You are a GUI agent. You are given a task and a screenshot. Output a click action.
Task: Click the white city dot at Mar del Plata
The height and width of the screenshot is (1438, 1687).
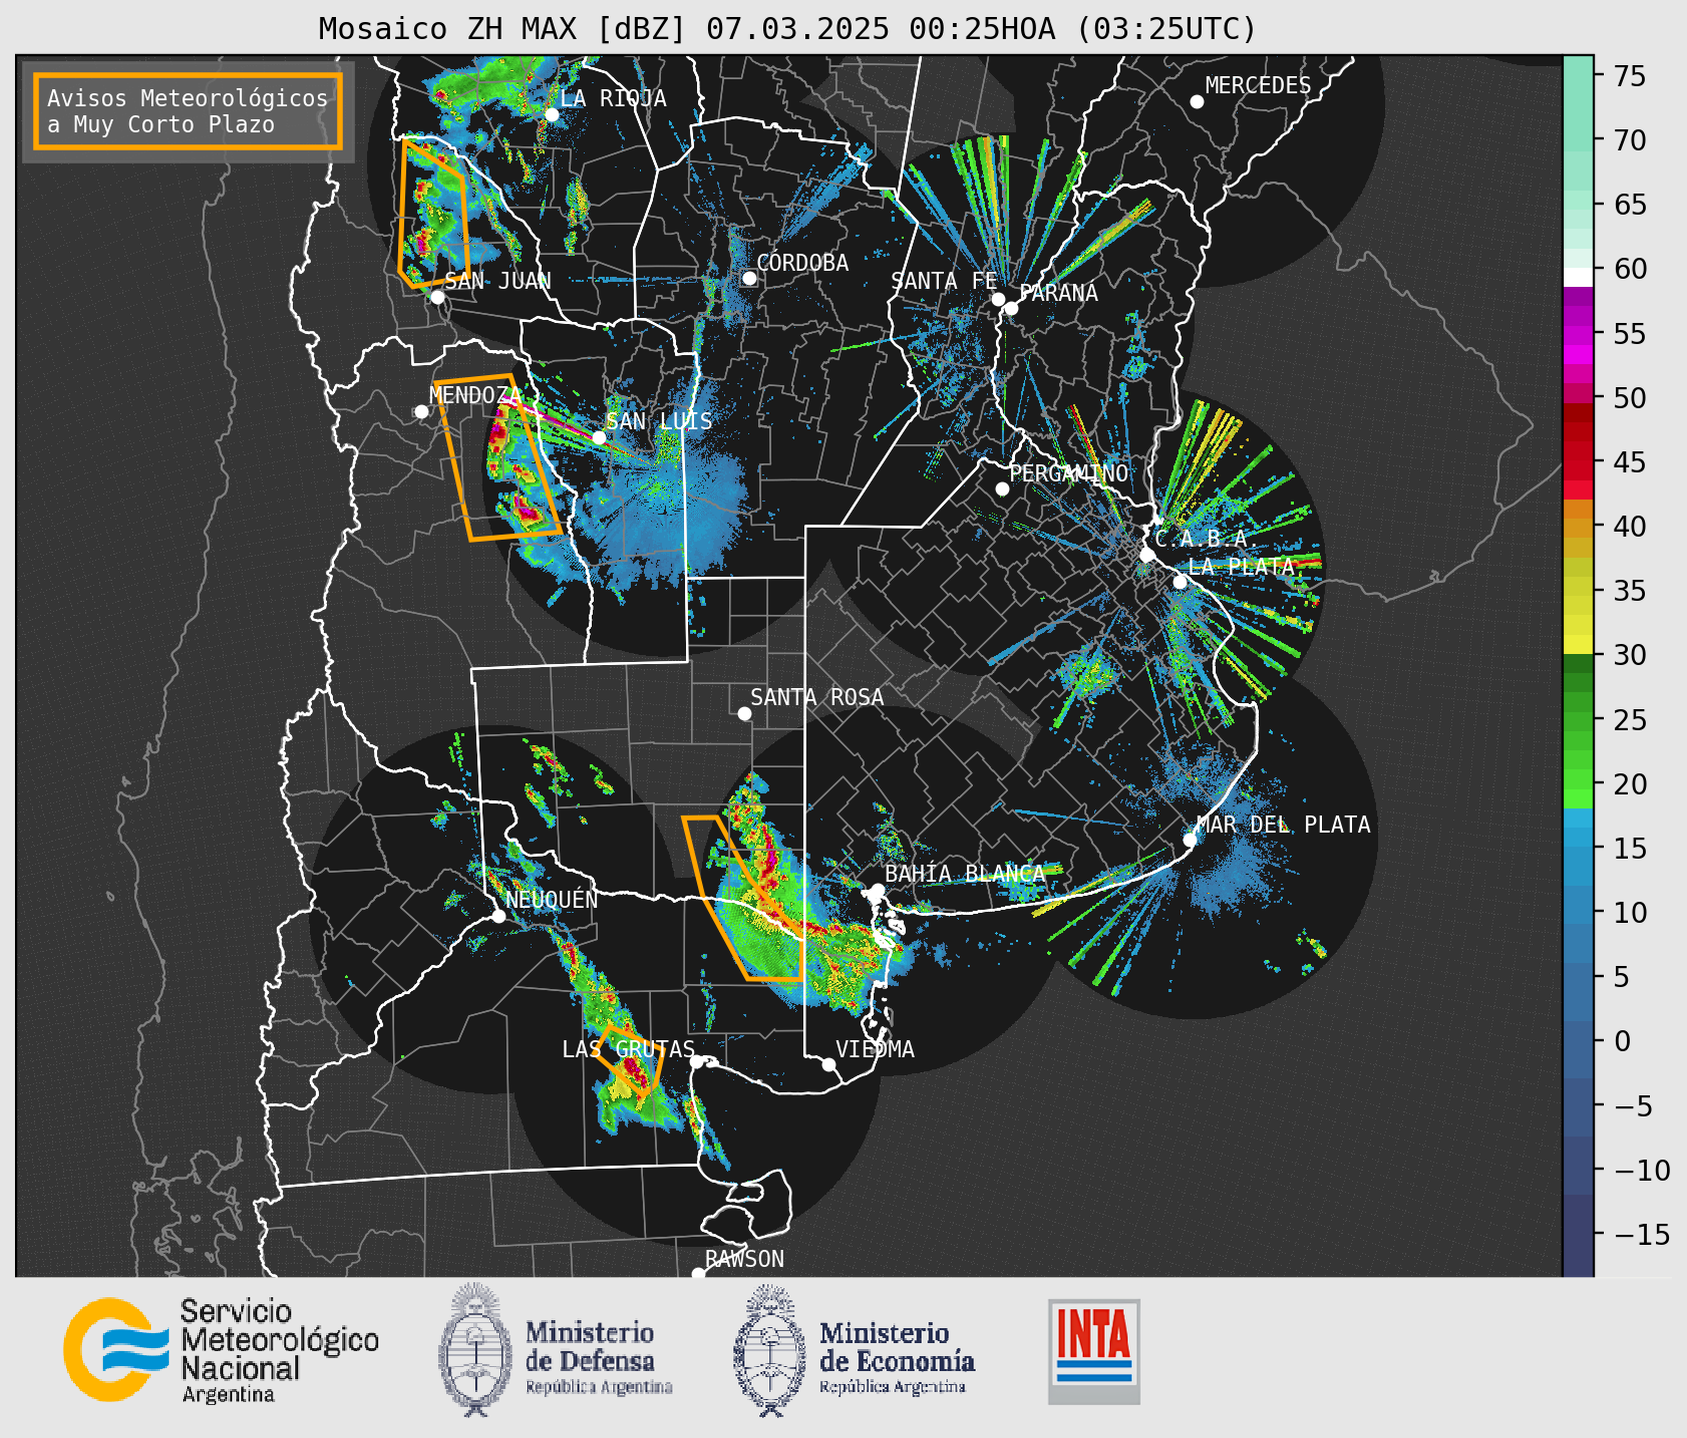(x=1190, y=839)
